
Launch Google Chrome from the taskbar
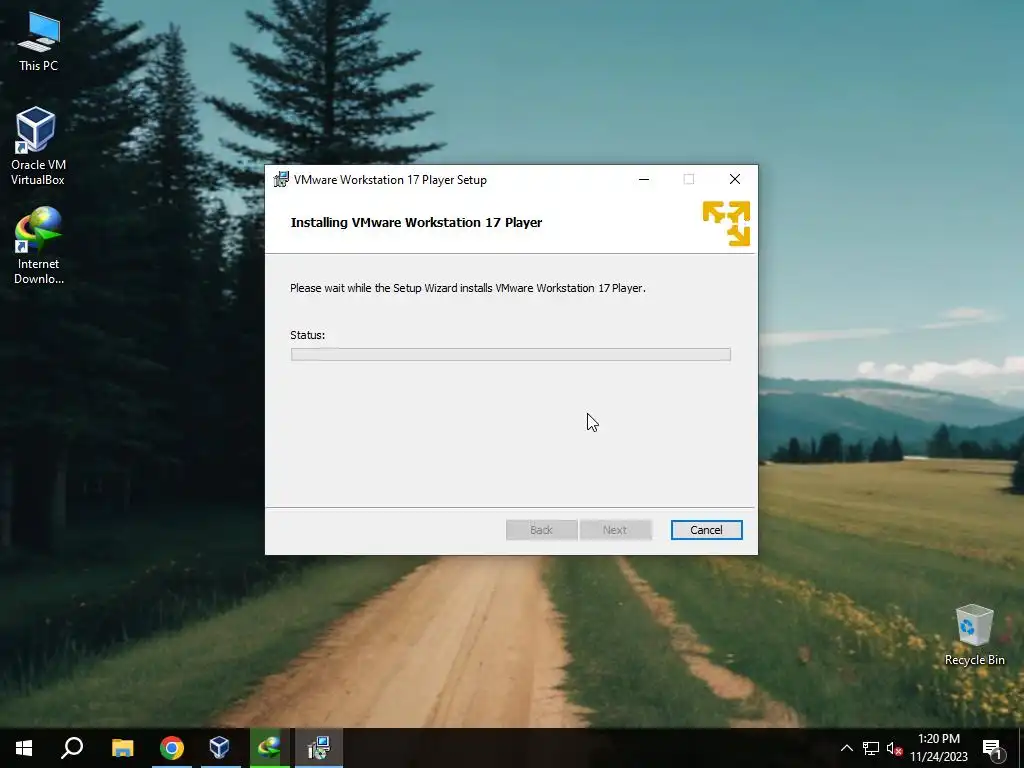click(x=172, y=748)
